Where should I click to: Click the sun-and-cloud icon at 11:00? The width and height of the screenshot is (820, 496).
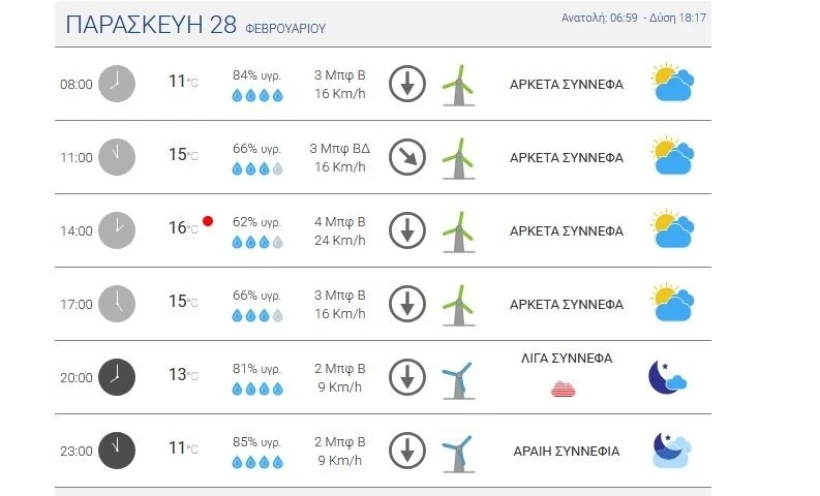(673, 156)
